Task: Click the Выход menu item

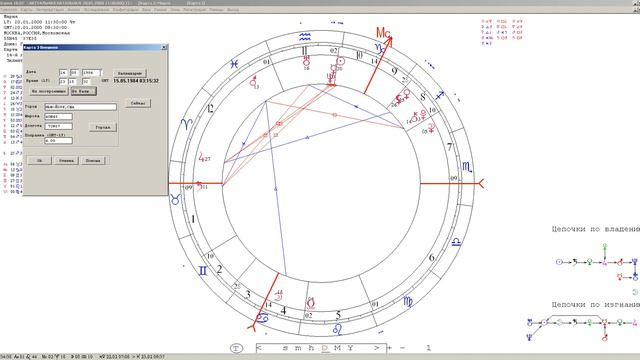Action: click(x=233, y=9)
